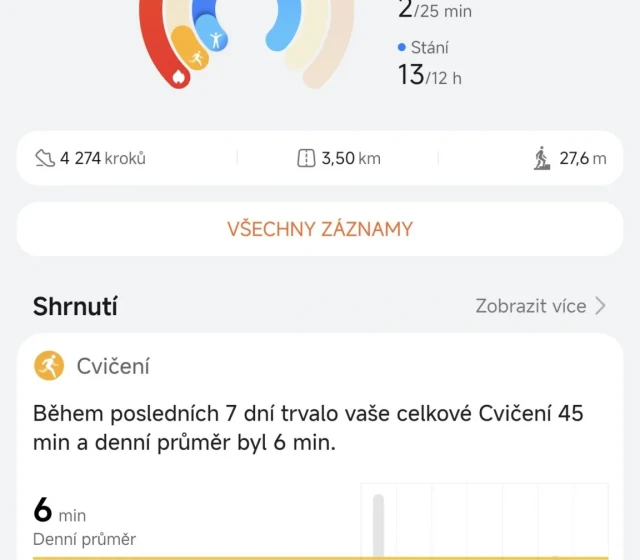The image size is (640, 560).
Task: Open the VŠECHNY ZÁZNAMY records button
Action: 320,229
